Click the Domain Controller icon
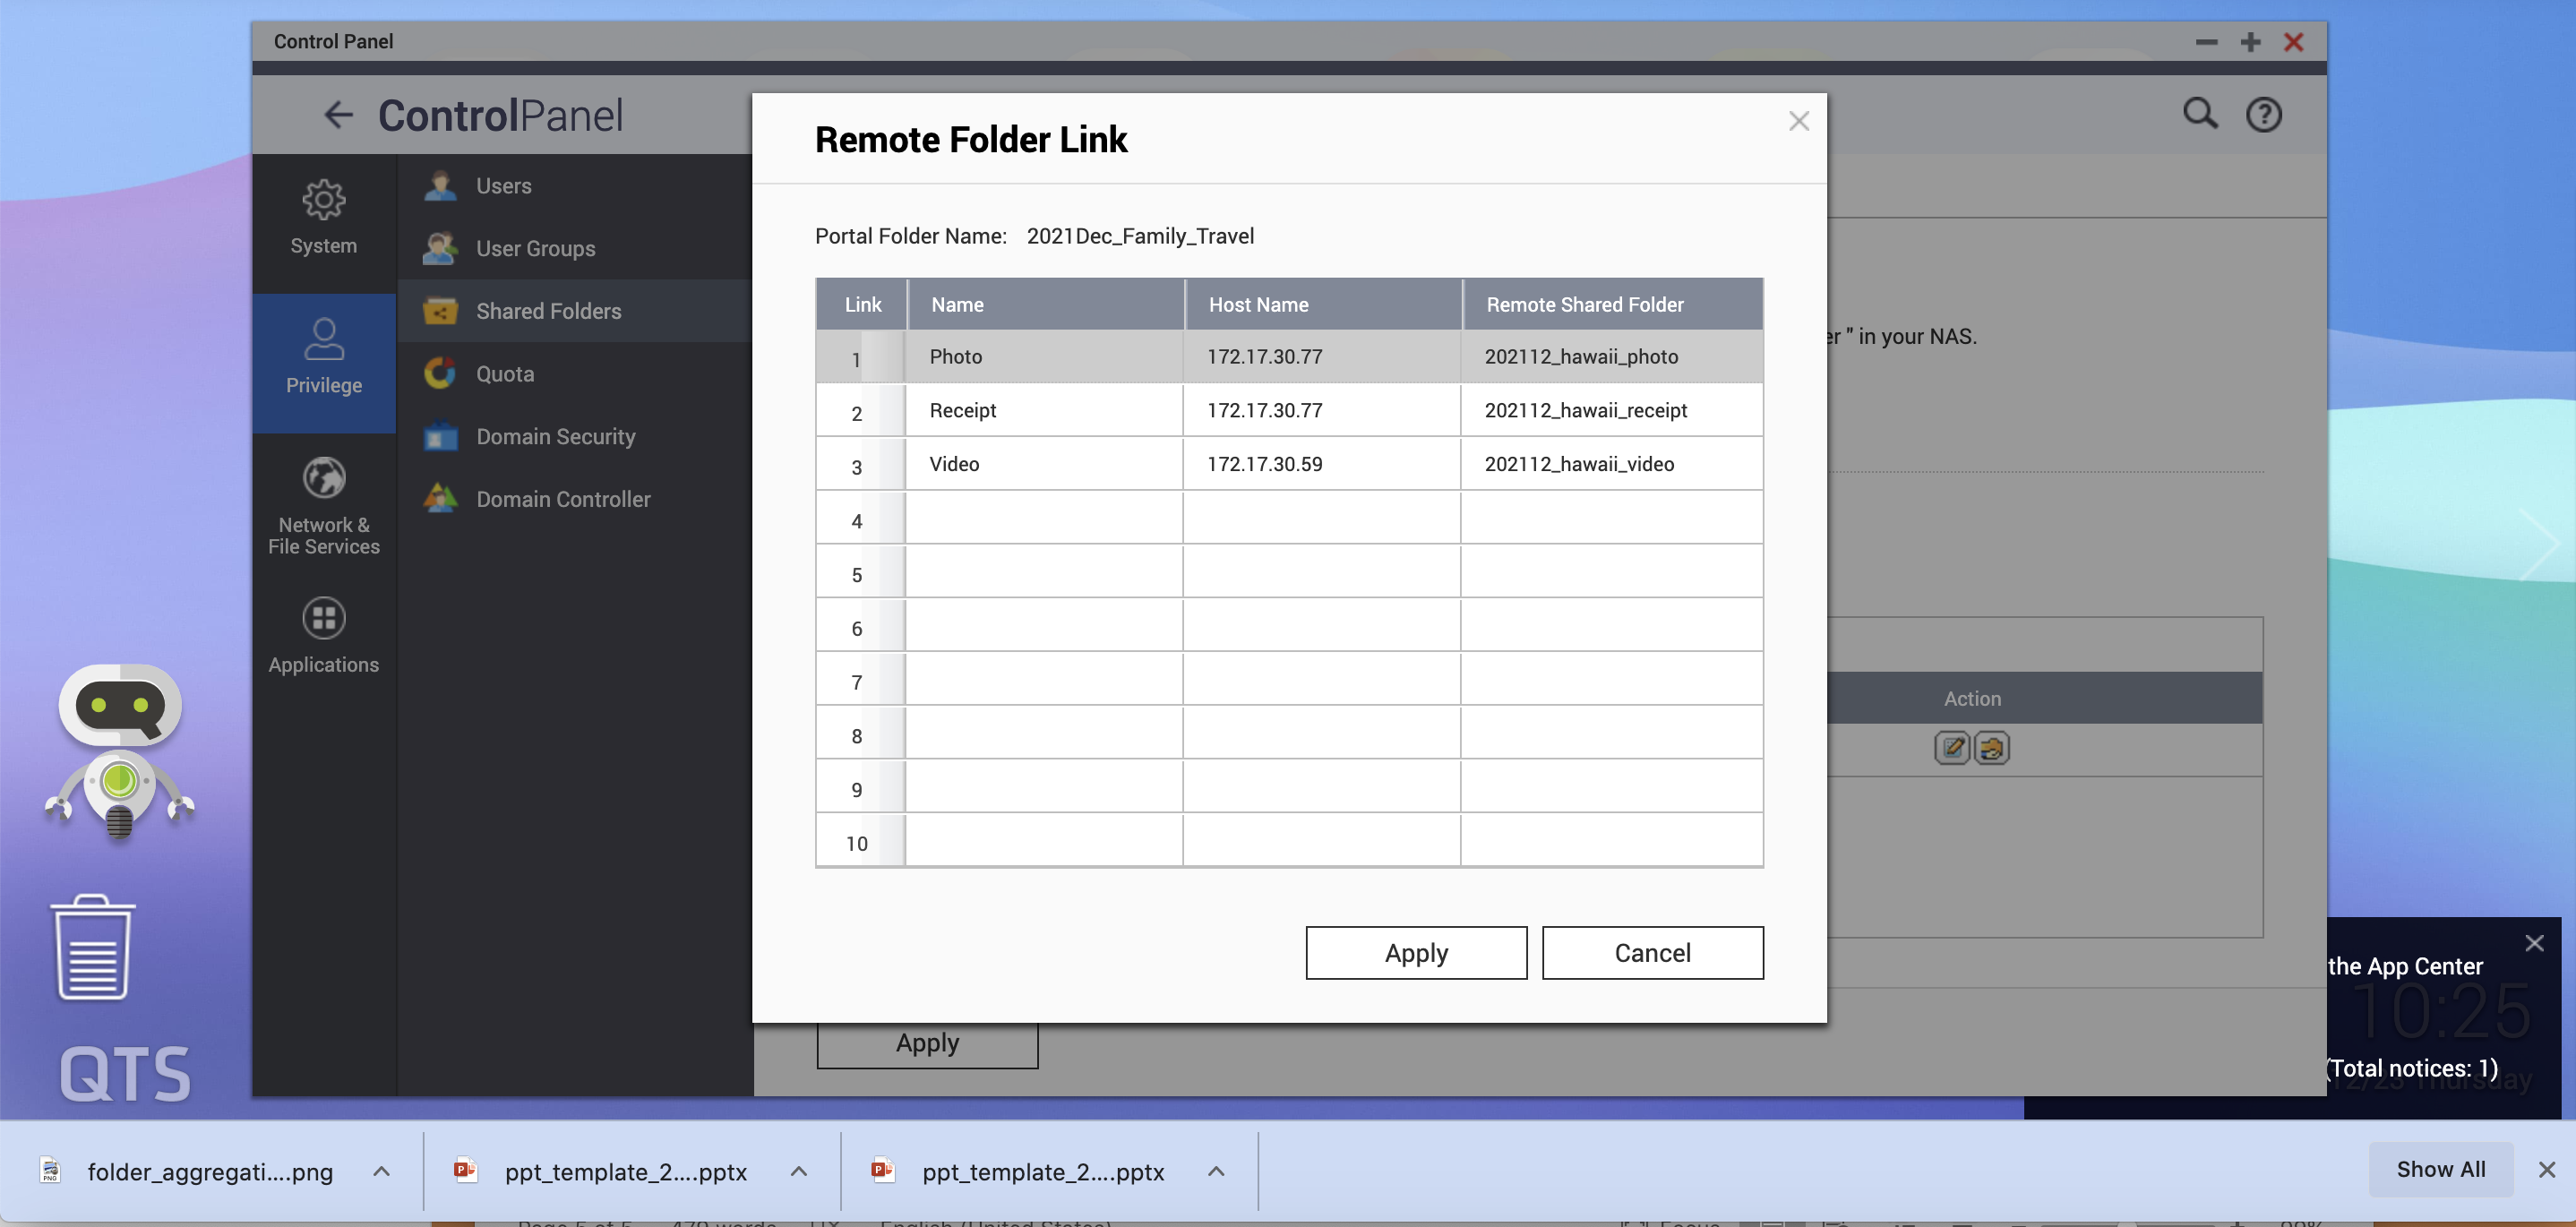This screenshot has width=2576, height=1227. (x=439, y=498)
